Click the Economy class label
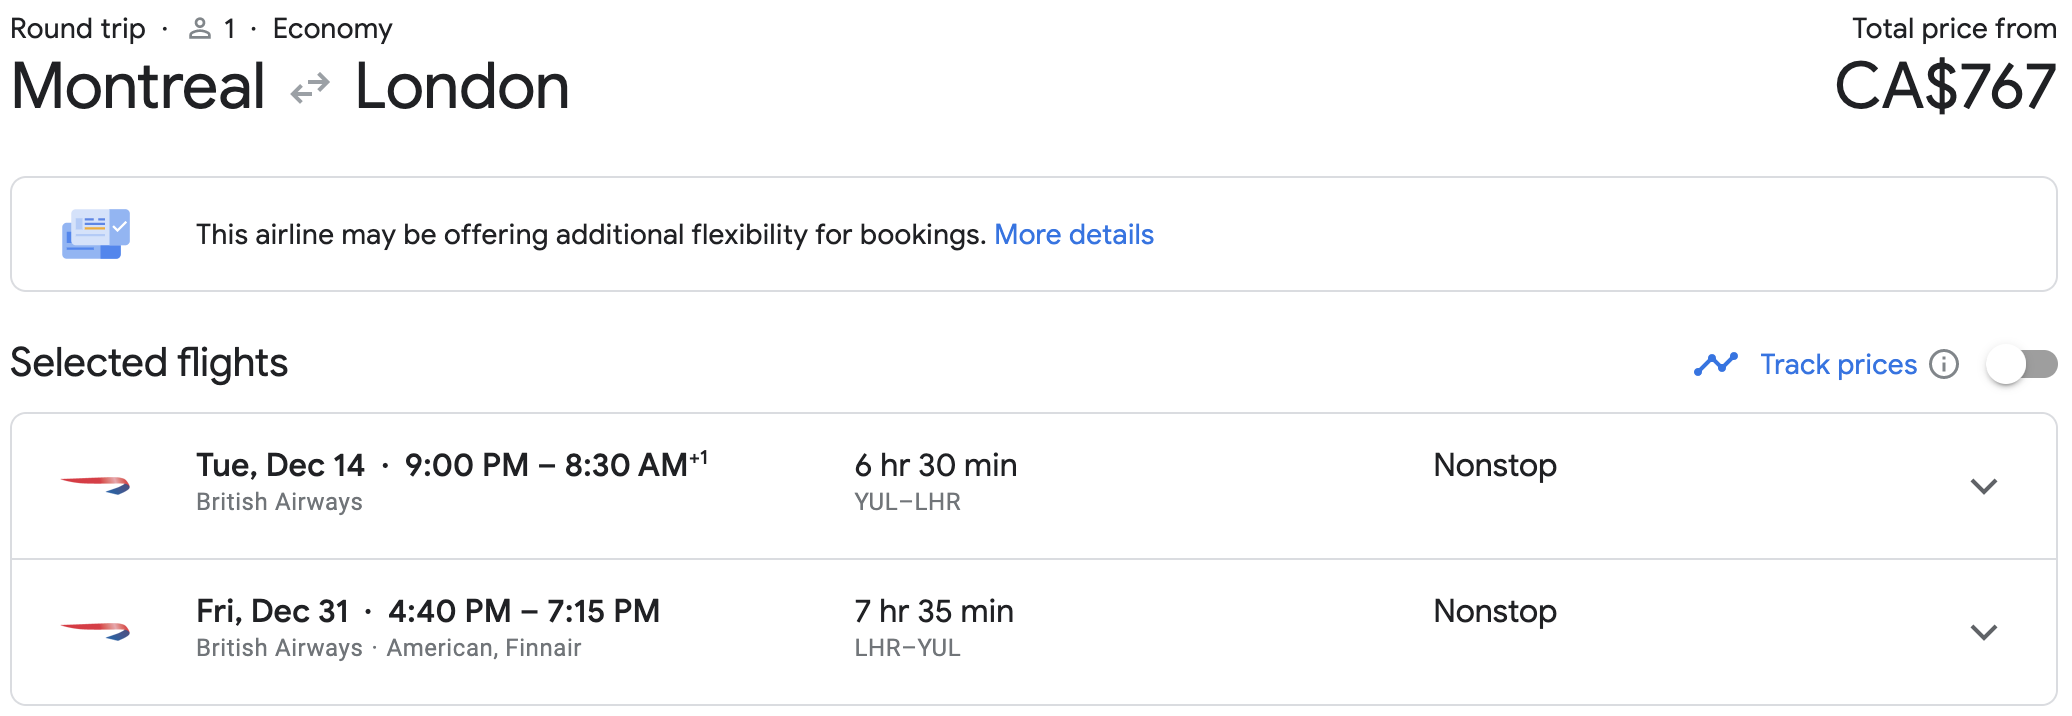The height and width of the screenshot is (716, 2072). (x=332, y=29)
